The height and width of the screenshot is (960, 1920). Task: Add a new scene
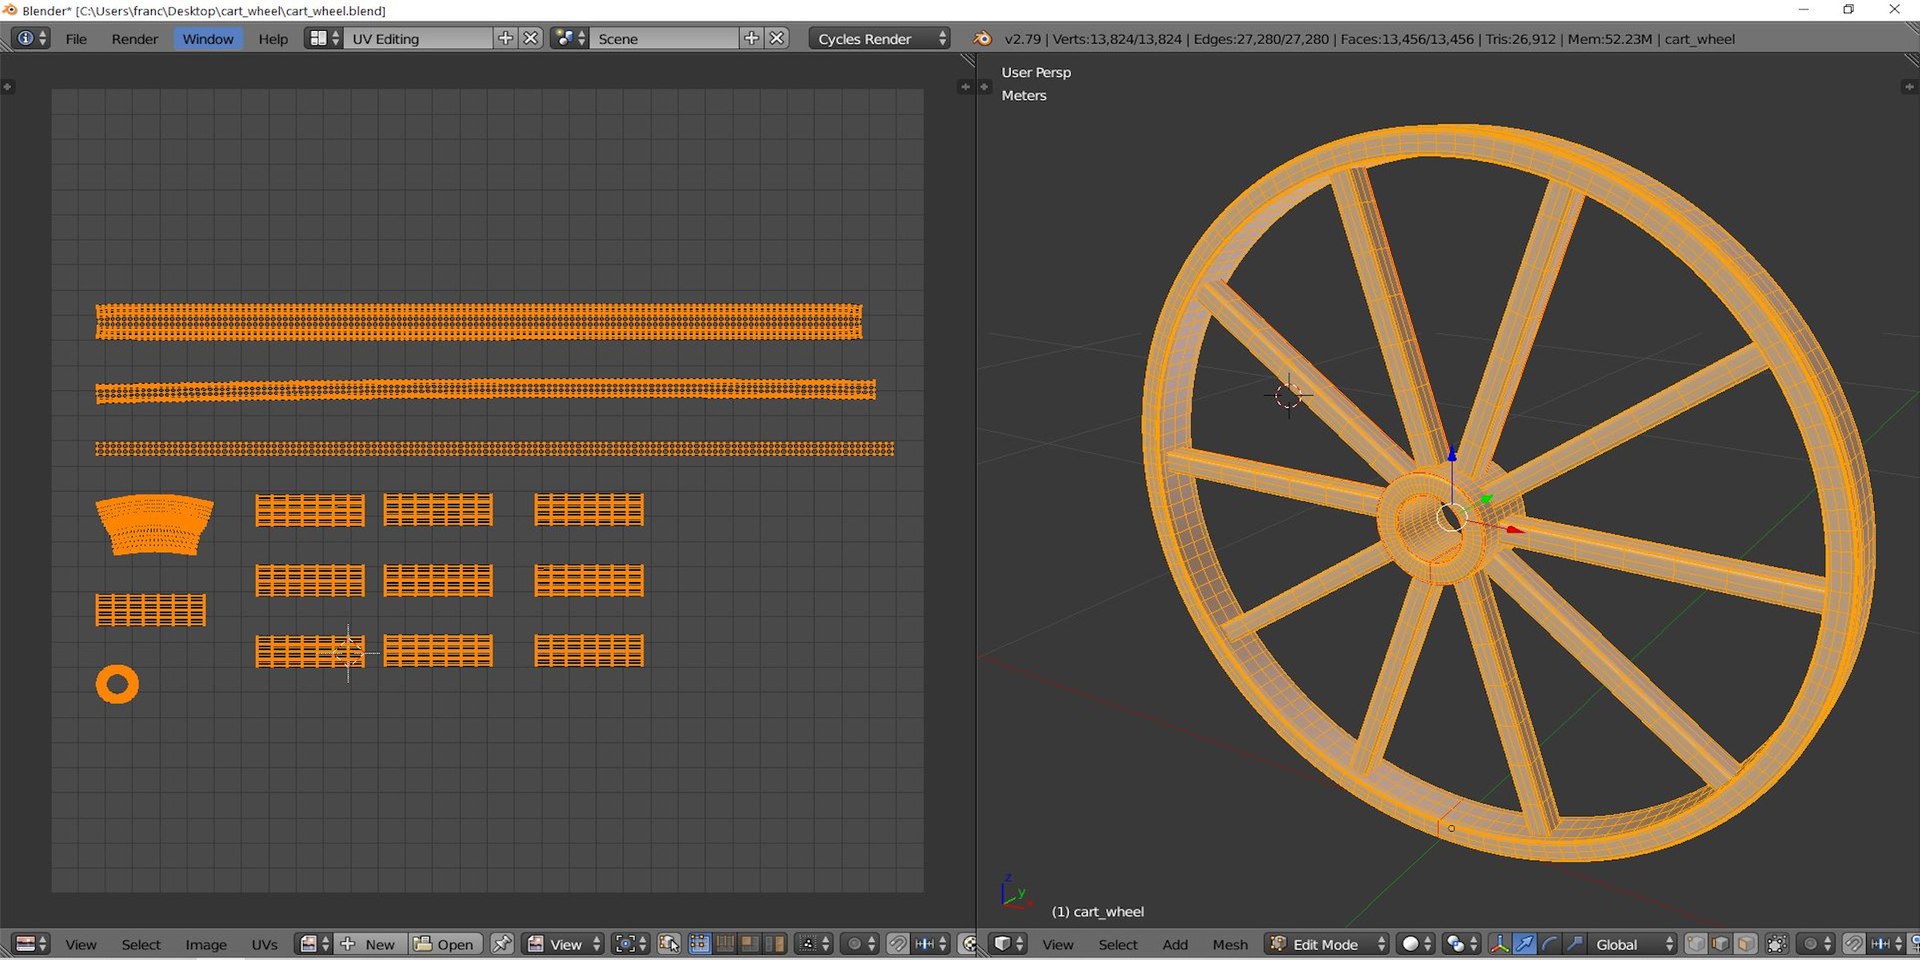click(751, 38)
